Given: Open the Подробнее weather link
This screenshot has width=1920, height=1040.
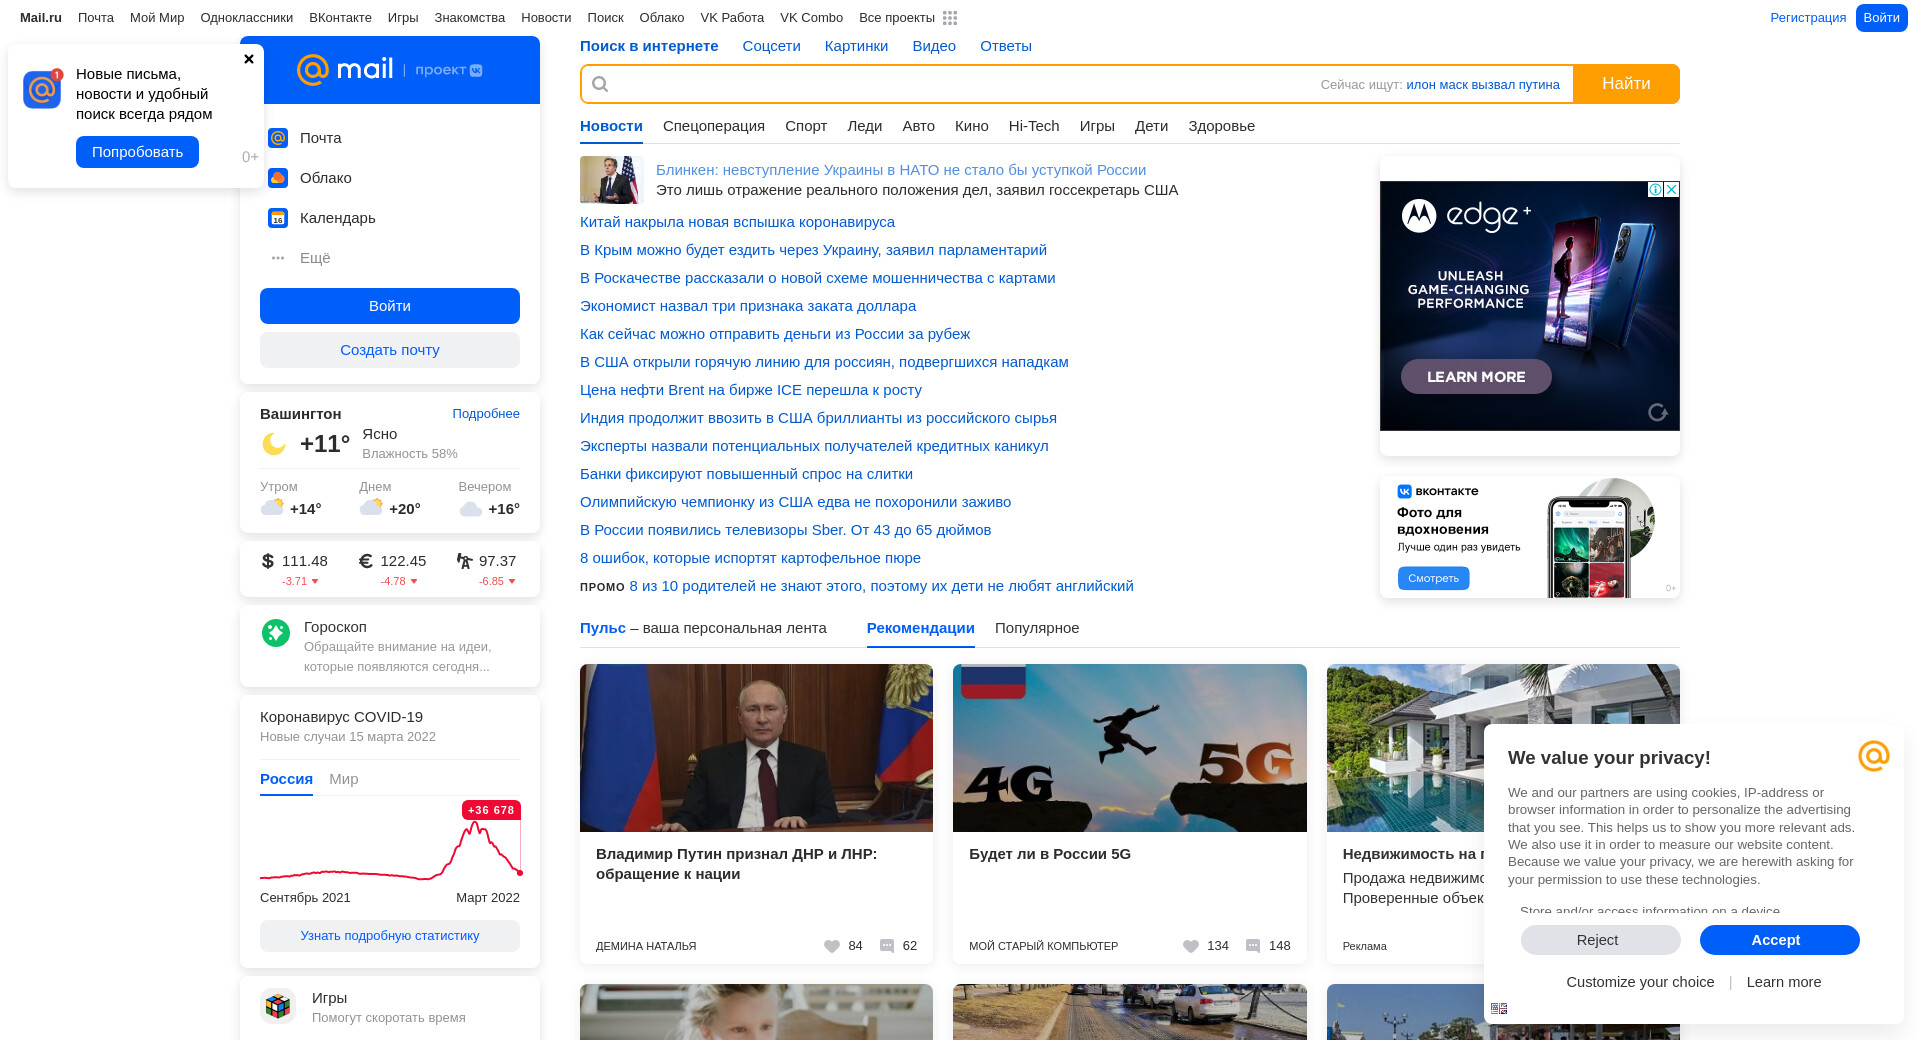Looking at the screenshot, I should 486,414.
